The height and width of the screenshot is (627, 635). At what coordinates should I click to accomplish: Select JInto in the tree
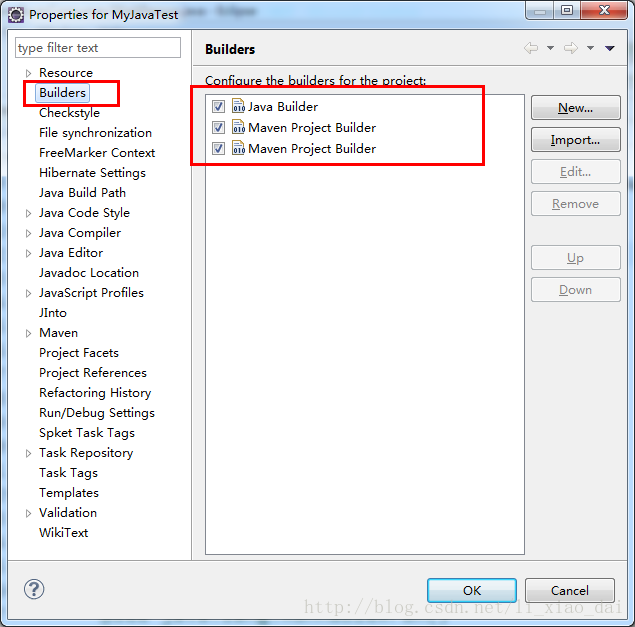53,313
